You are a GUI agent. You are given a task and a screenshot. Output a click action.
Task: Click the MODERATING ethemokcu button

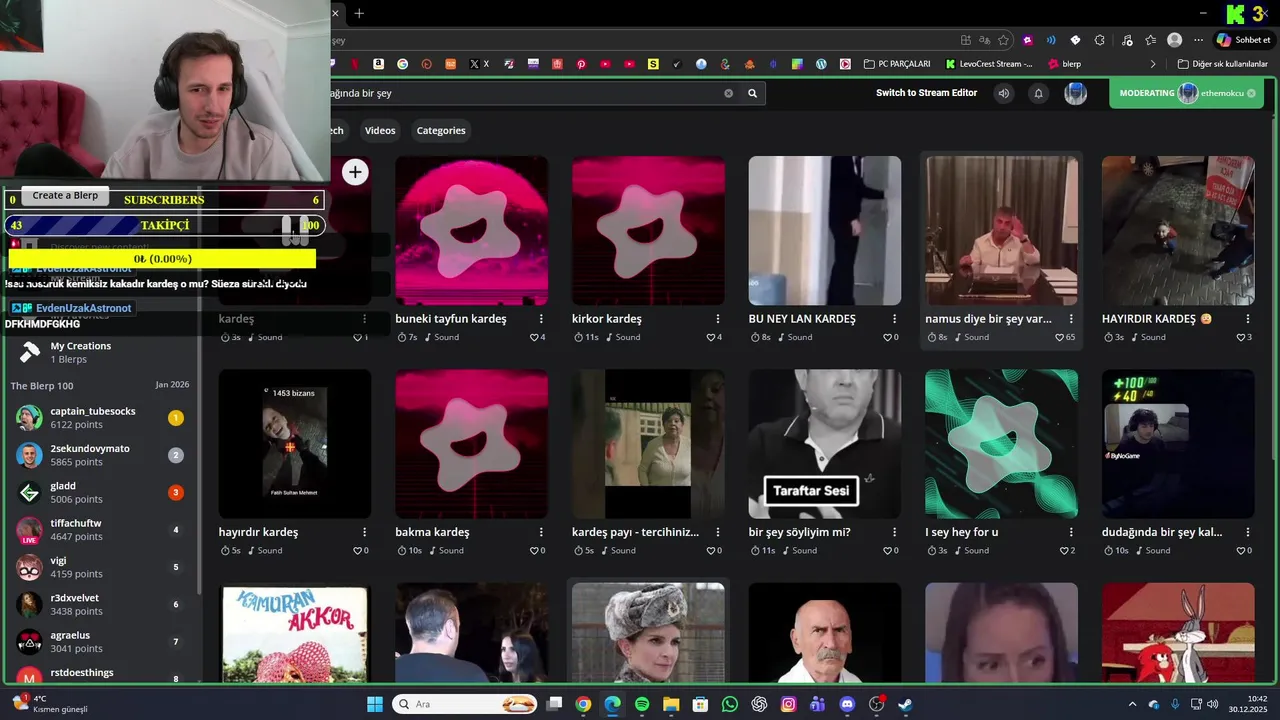click(x=1186, y=93)
